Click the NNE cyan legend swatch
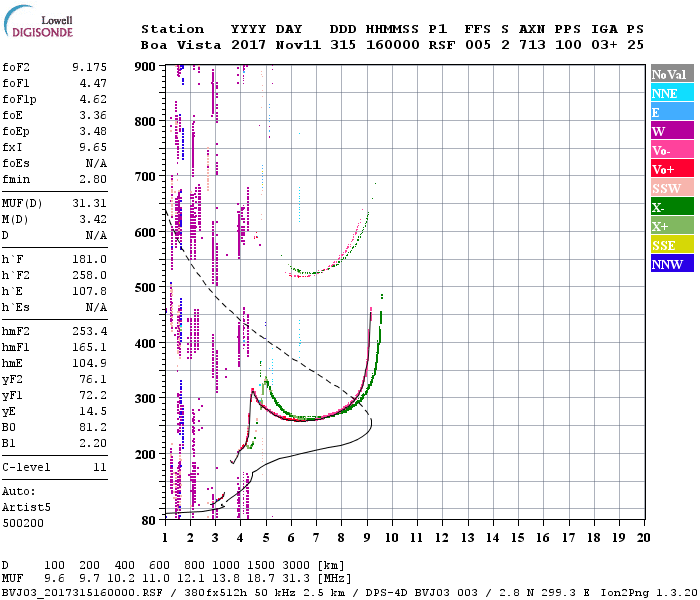Image resolution: width=700 pixels, height=600 pixels. click(x=670, y=93)
